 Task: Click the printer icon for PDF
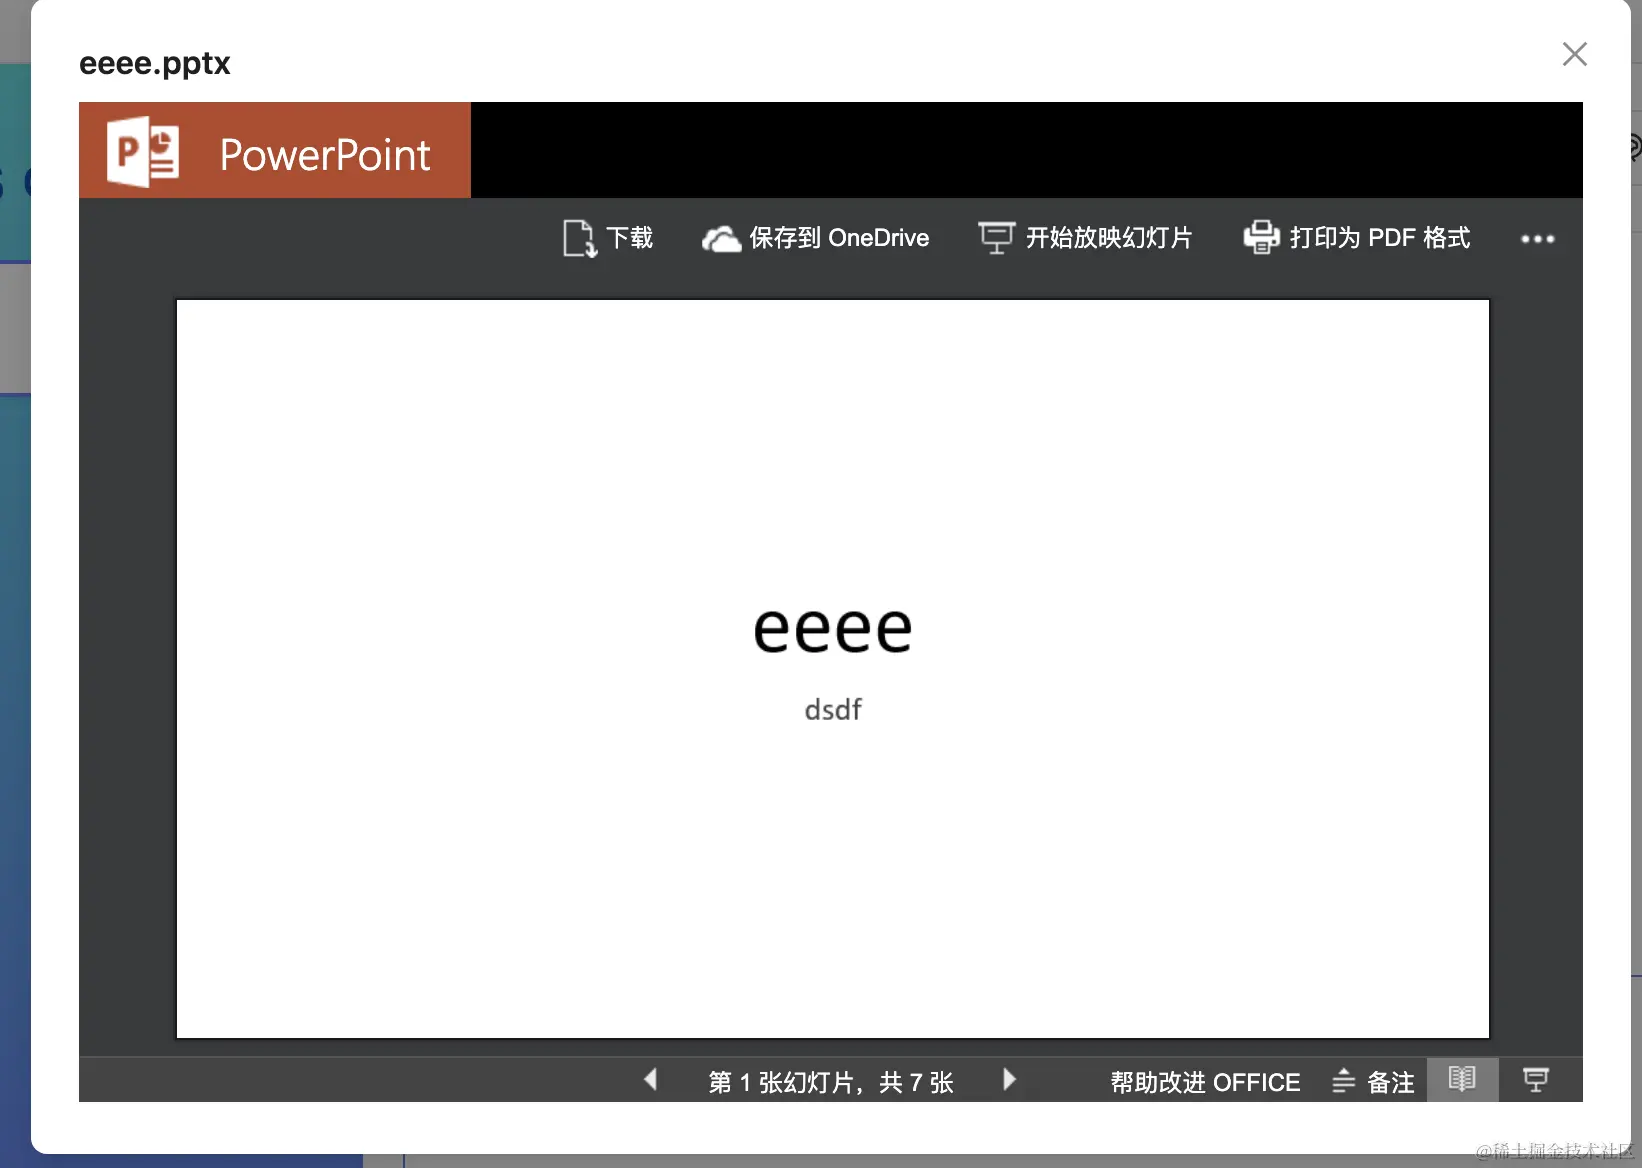tap(1261, 237)
